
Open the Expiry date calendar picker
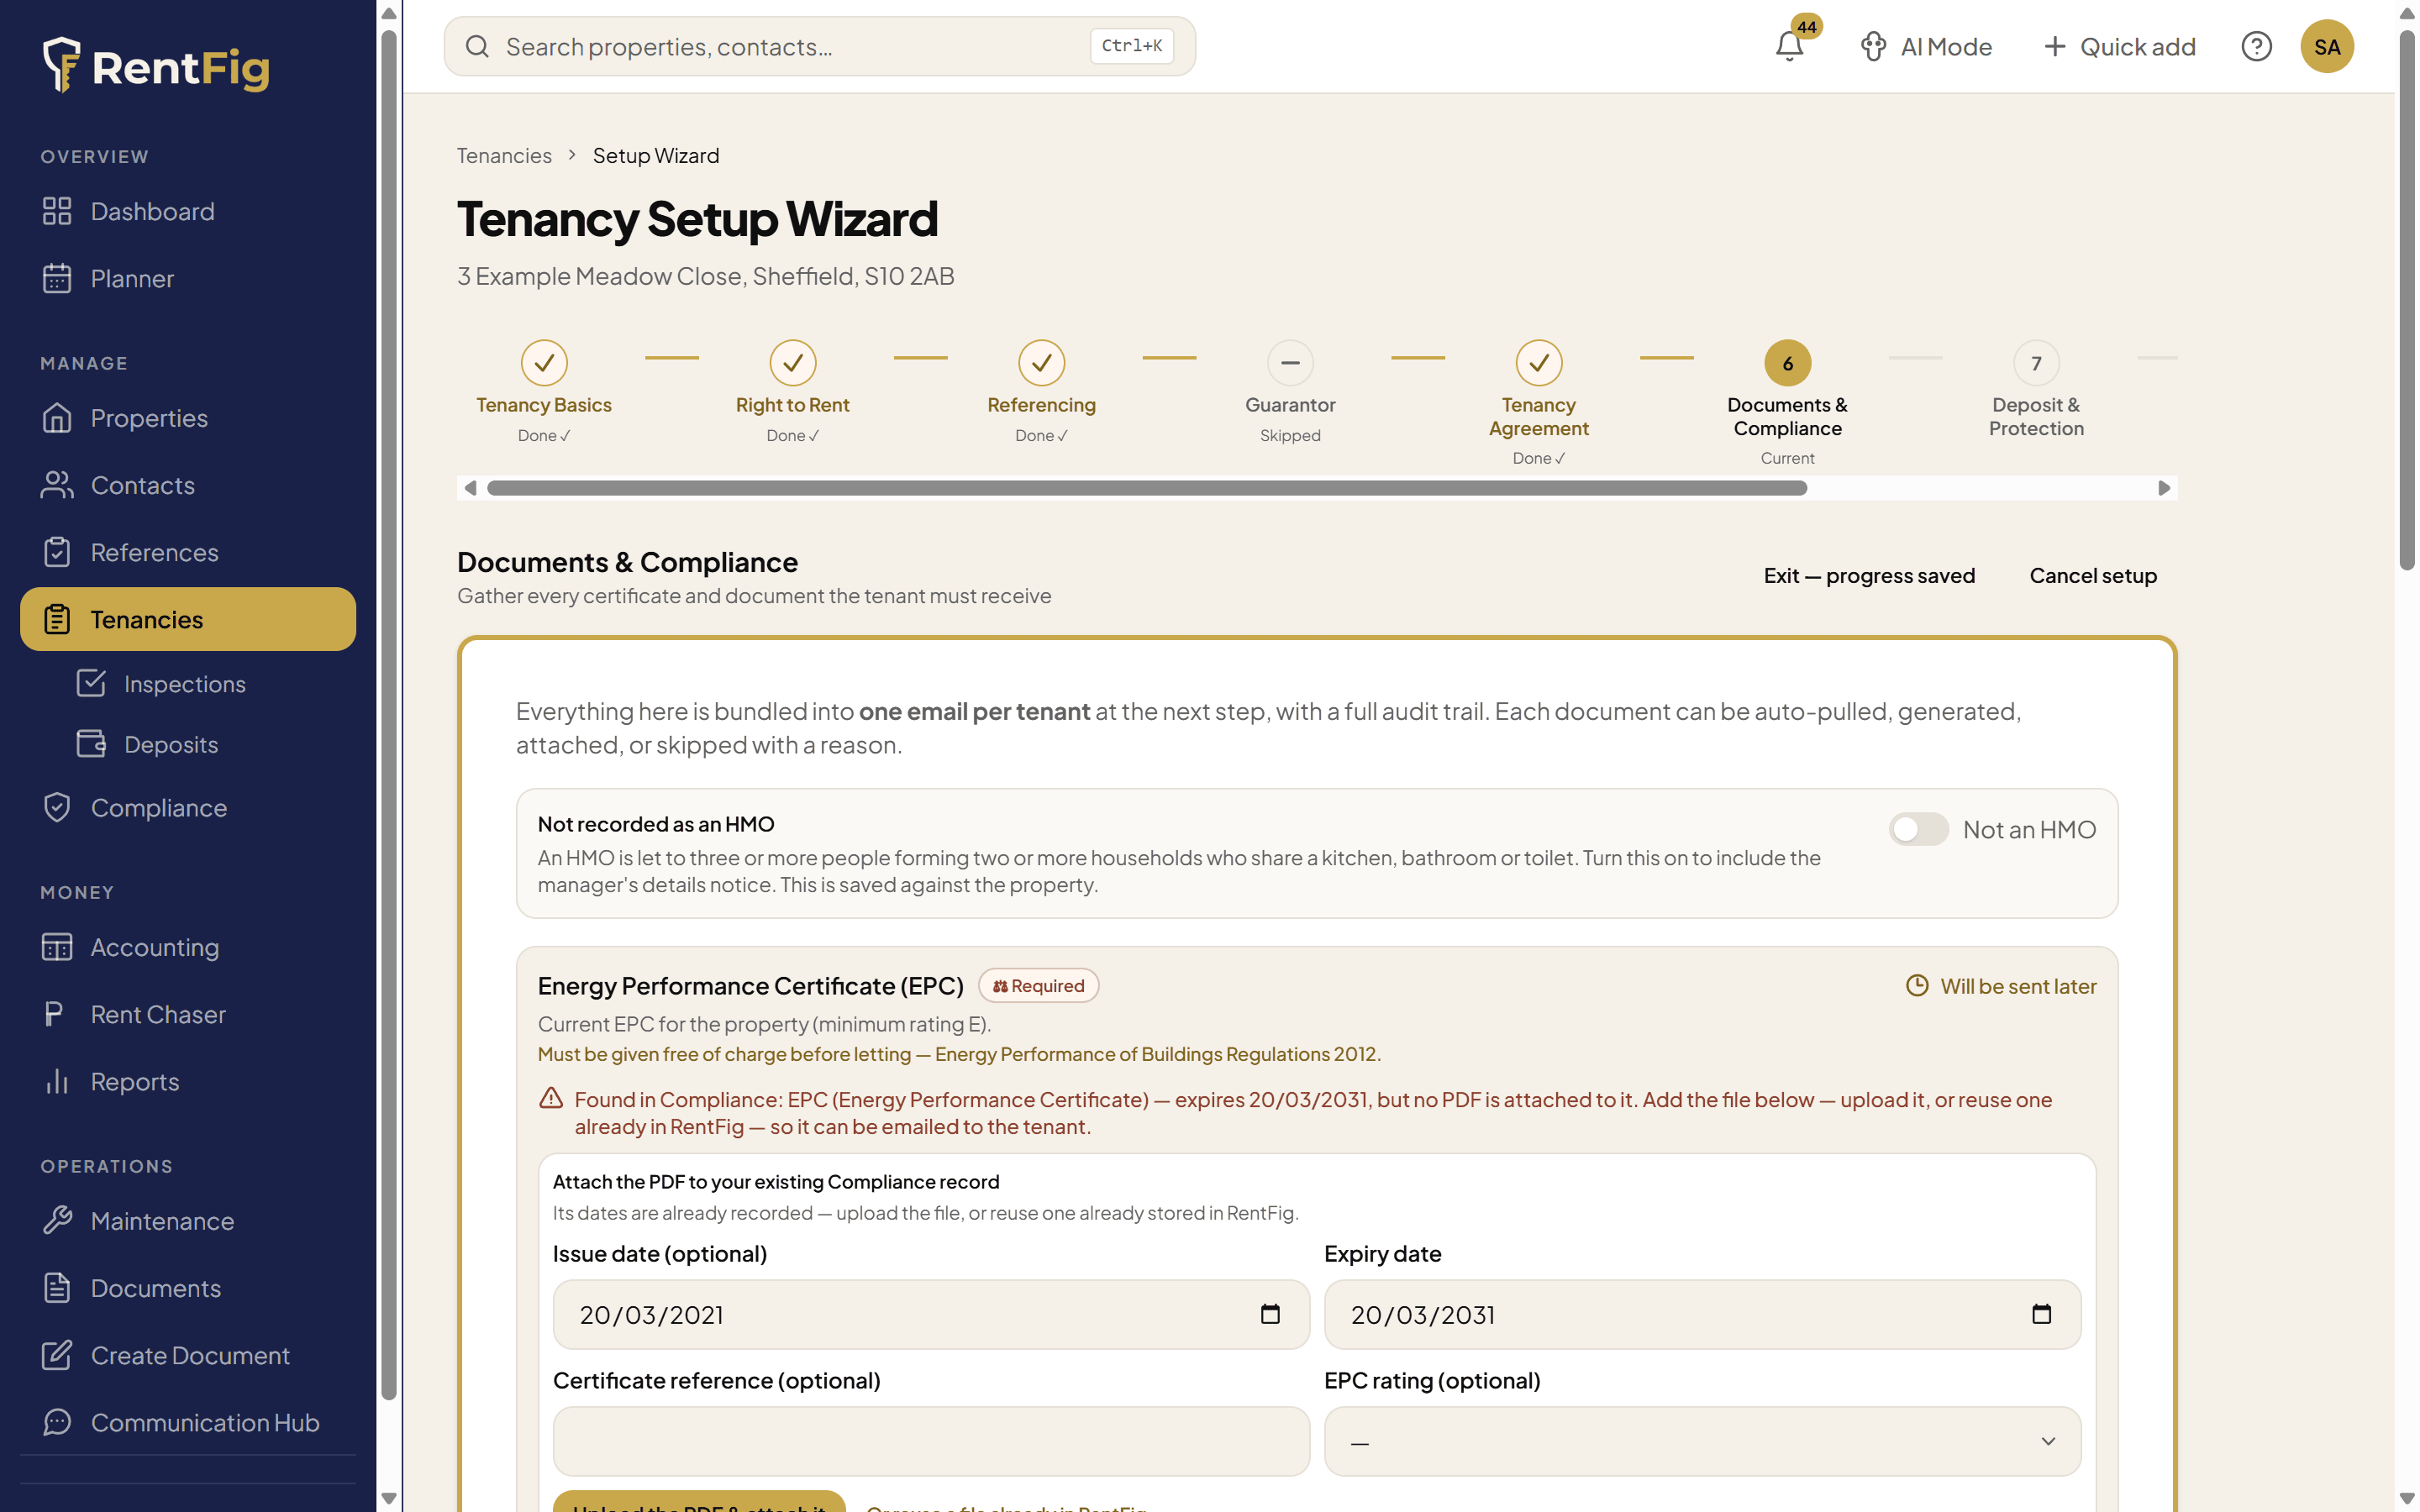[x=2041, y=1314]
